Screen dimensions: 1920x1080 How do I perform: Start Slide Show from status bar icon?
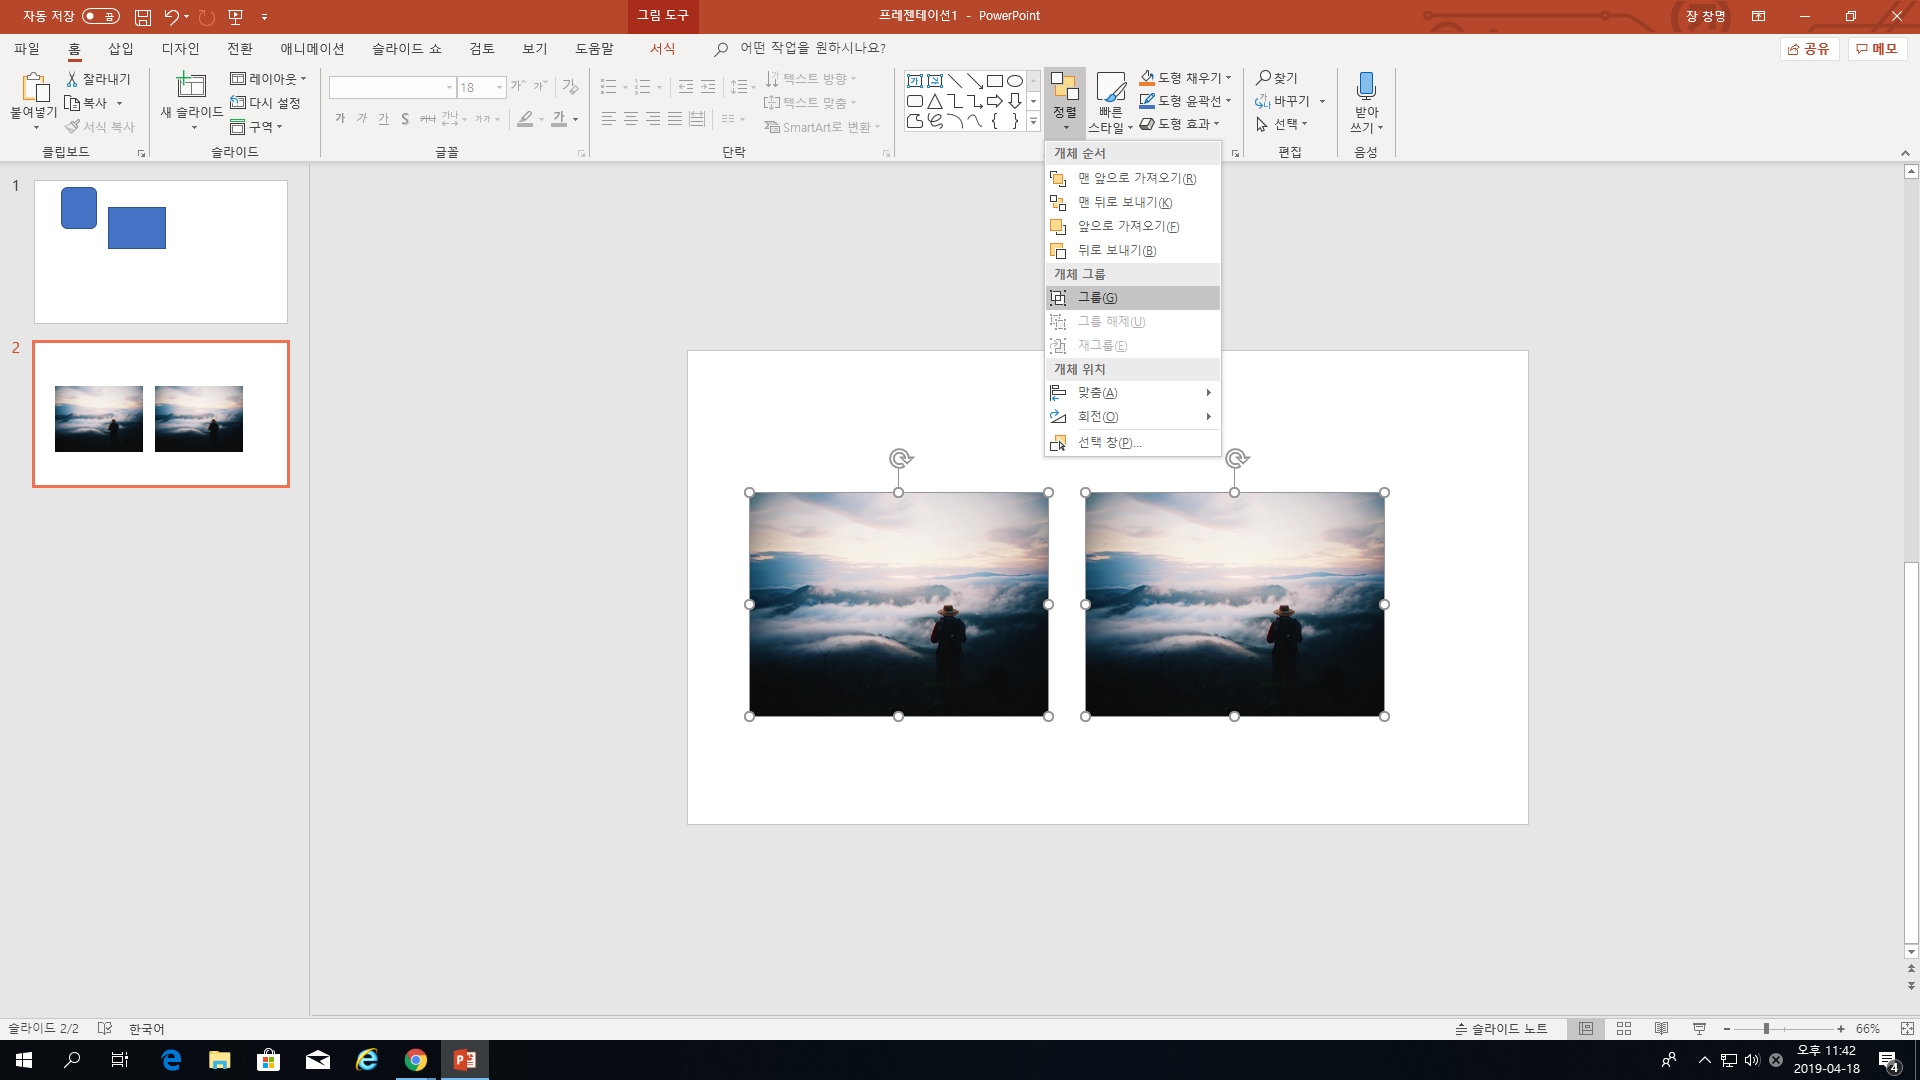(1699, 1029)
